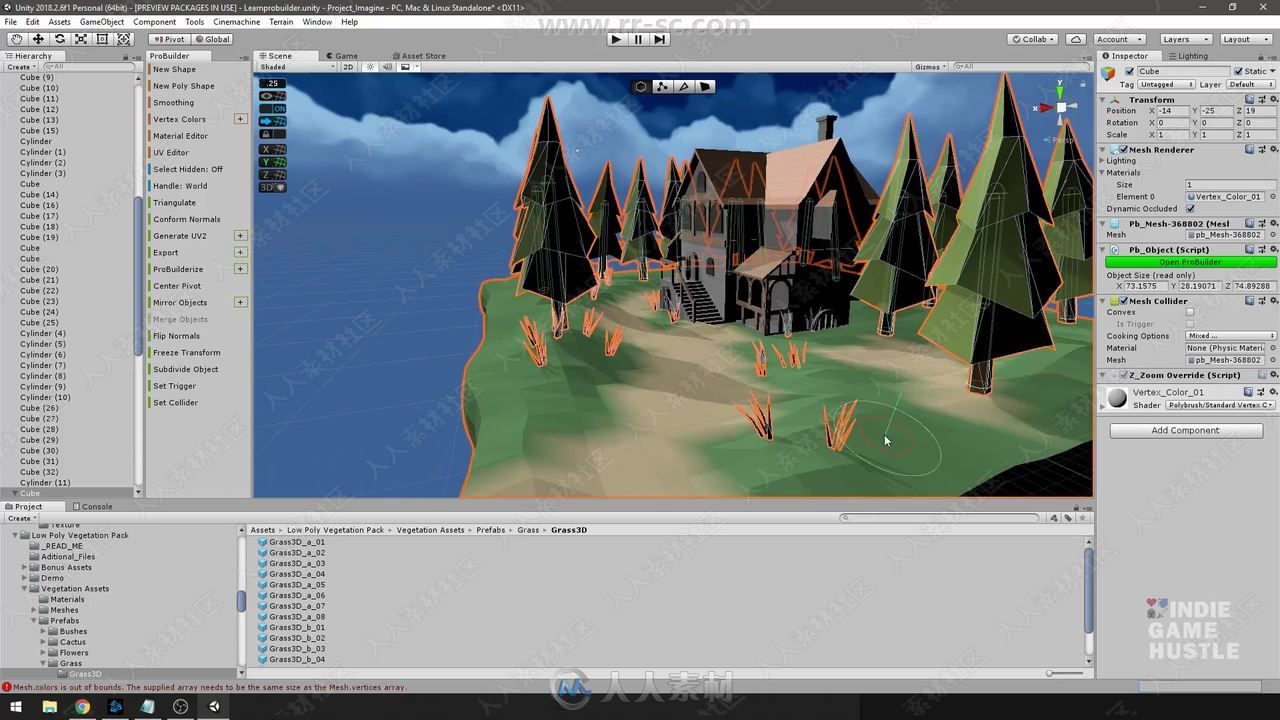Open the Cinemachine menu
The image size is (1280, 720).
(237, 22)
